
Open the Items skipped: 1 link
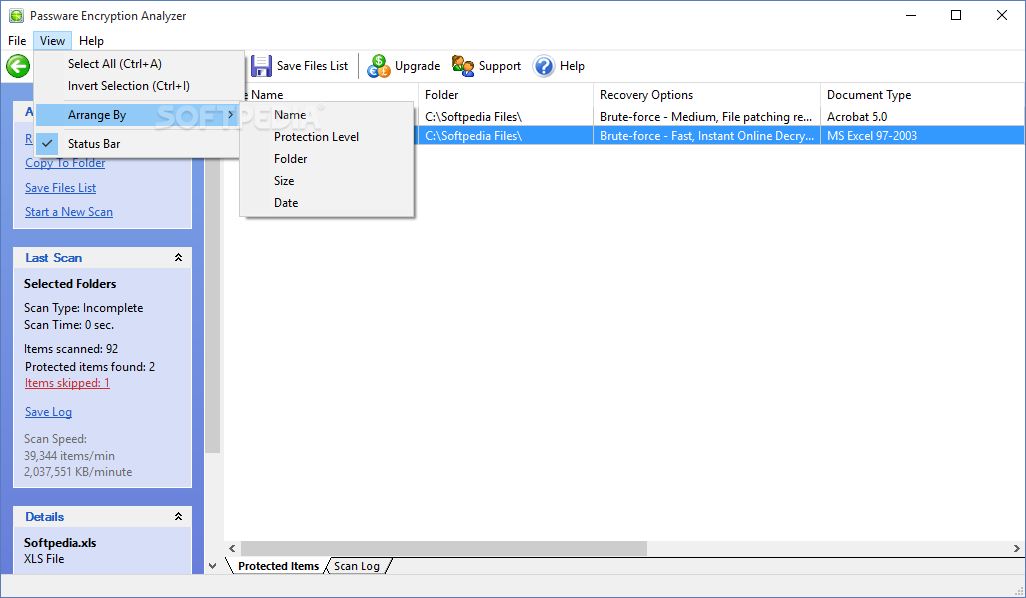pyautogui.click(x=67, y=383)
